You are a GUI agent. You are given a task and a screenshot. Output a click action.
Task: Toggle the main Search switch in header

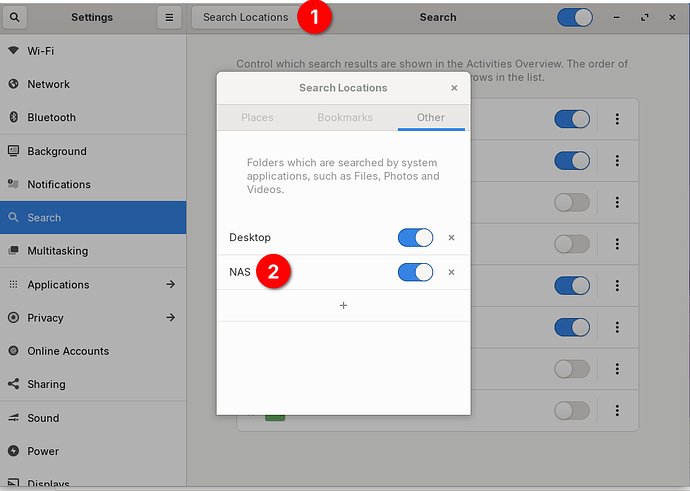[574, 17]
